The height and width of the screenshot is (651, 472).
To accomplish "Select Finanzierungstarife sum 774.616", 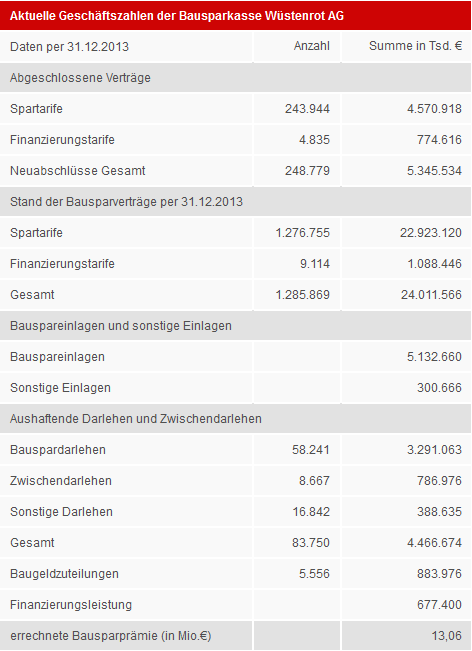I will (439, 140).
